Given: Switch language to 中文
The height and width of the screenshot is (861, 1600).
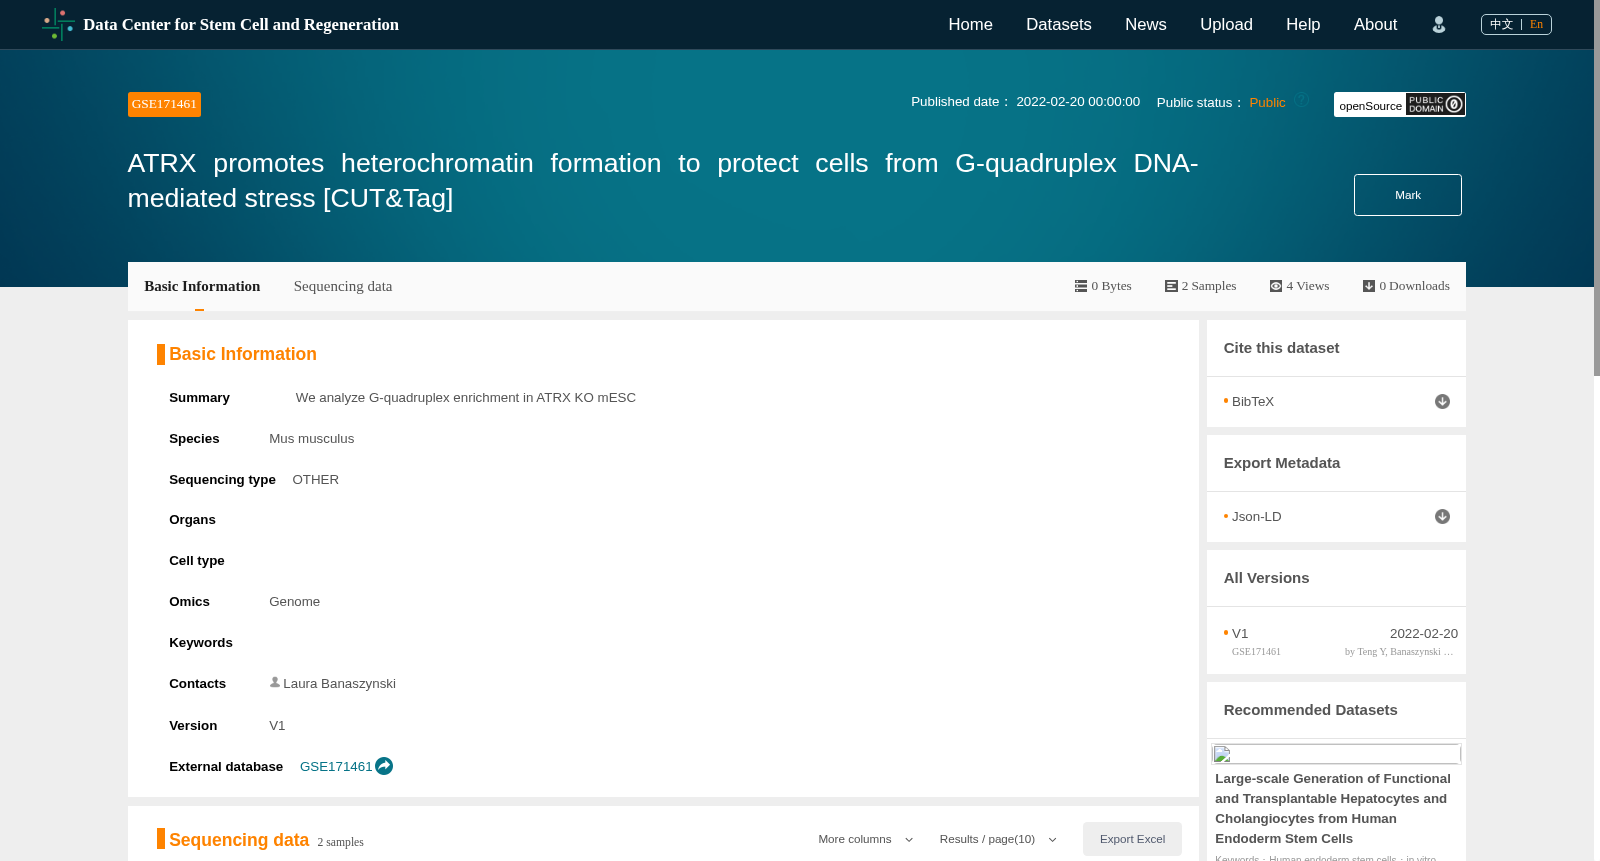Looking at the screenshot, I should coord(1501,24).
